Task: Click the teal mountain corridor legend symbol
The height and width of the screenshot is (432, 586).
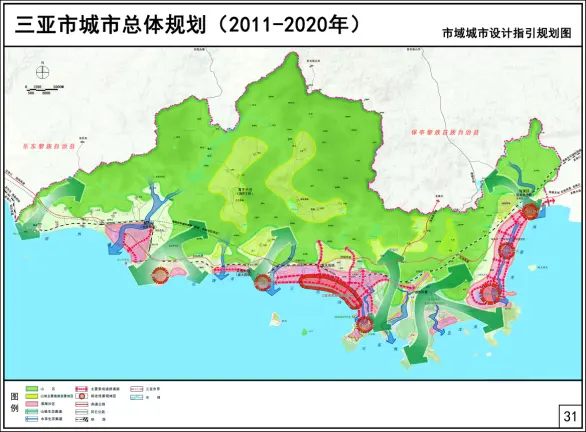Action: pos(32,411)
